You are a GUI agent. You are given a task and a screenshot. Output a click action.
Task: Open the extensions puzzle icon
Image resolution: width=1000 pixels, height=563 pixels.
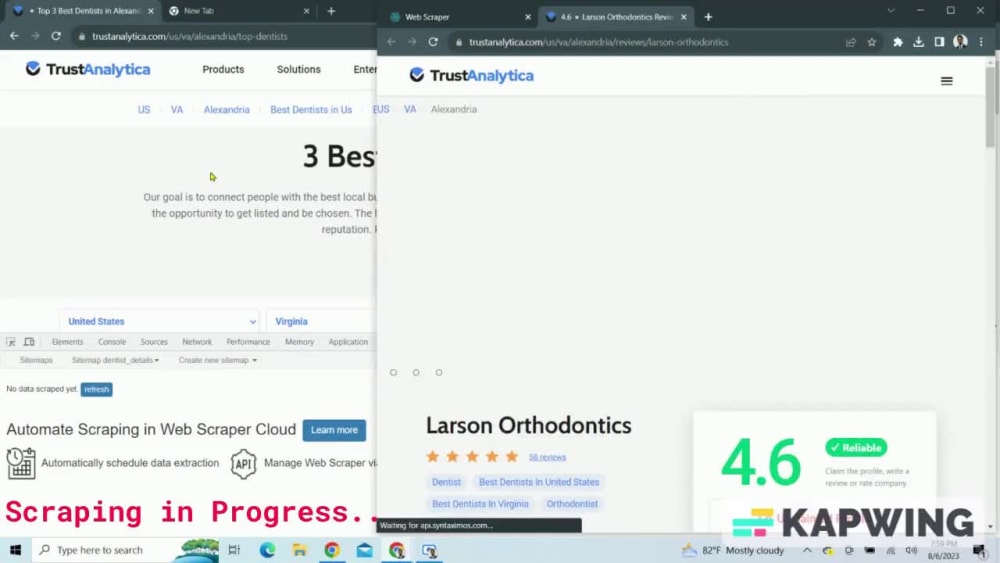pyautogui.click(x=897, y=42)
